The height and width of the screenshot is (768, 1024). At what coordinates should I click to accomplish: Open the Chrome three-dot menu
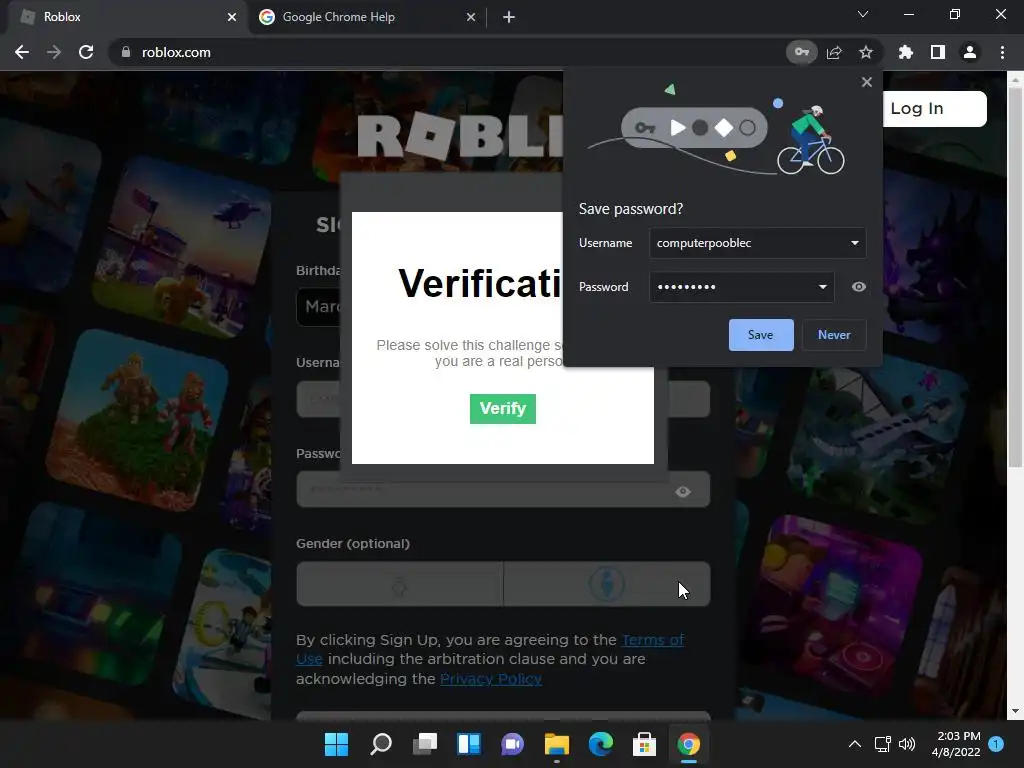(x=1002, y=52)
